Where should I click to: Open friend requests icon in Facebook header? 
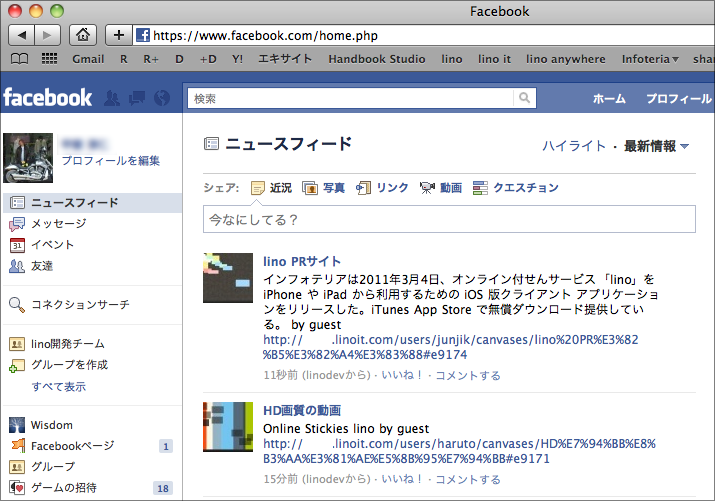coord(112,98)
